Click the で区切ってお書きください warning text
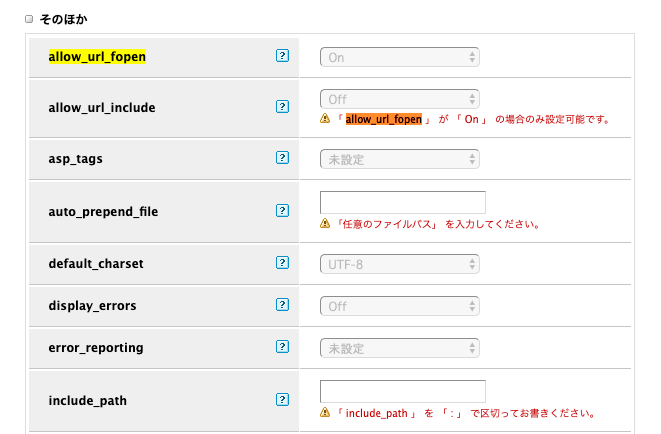 pos(533,413)
